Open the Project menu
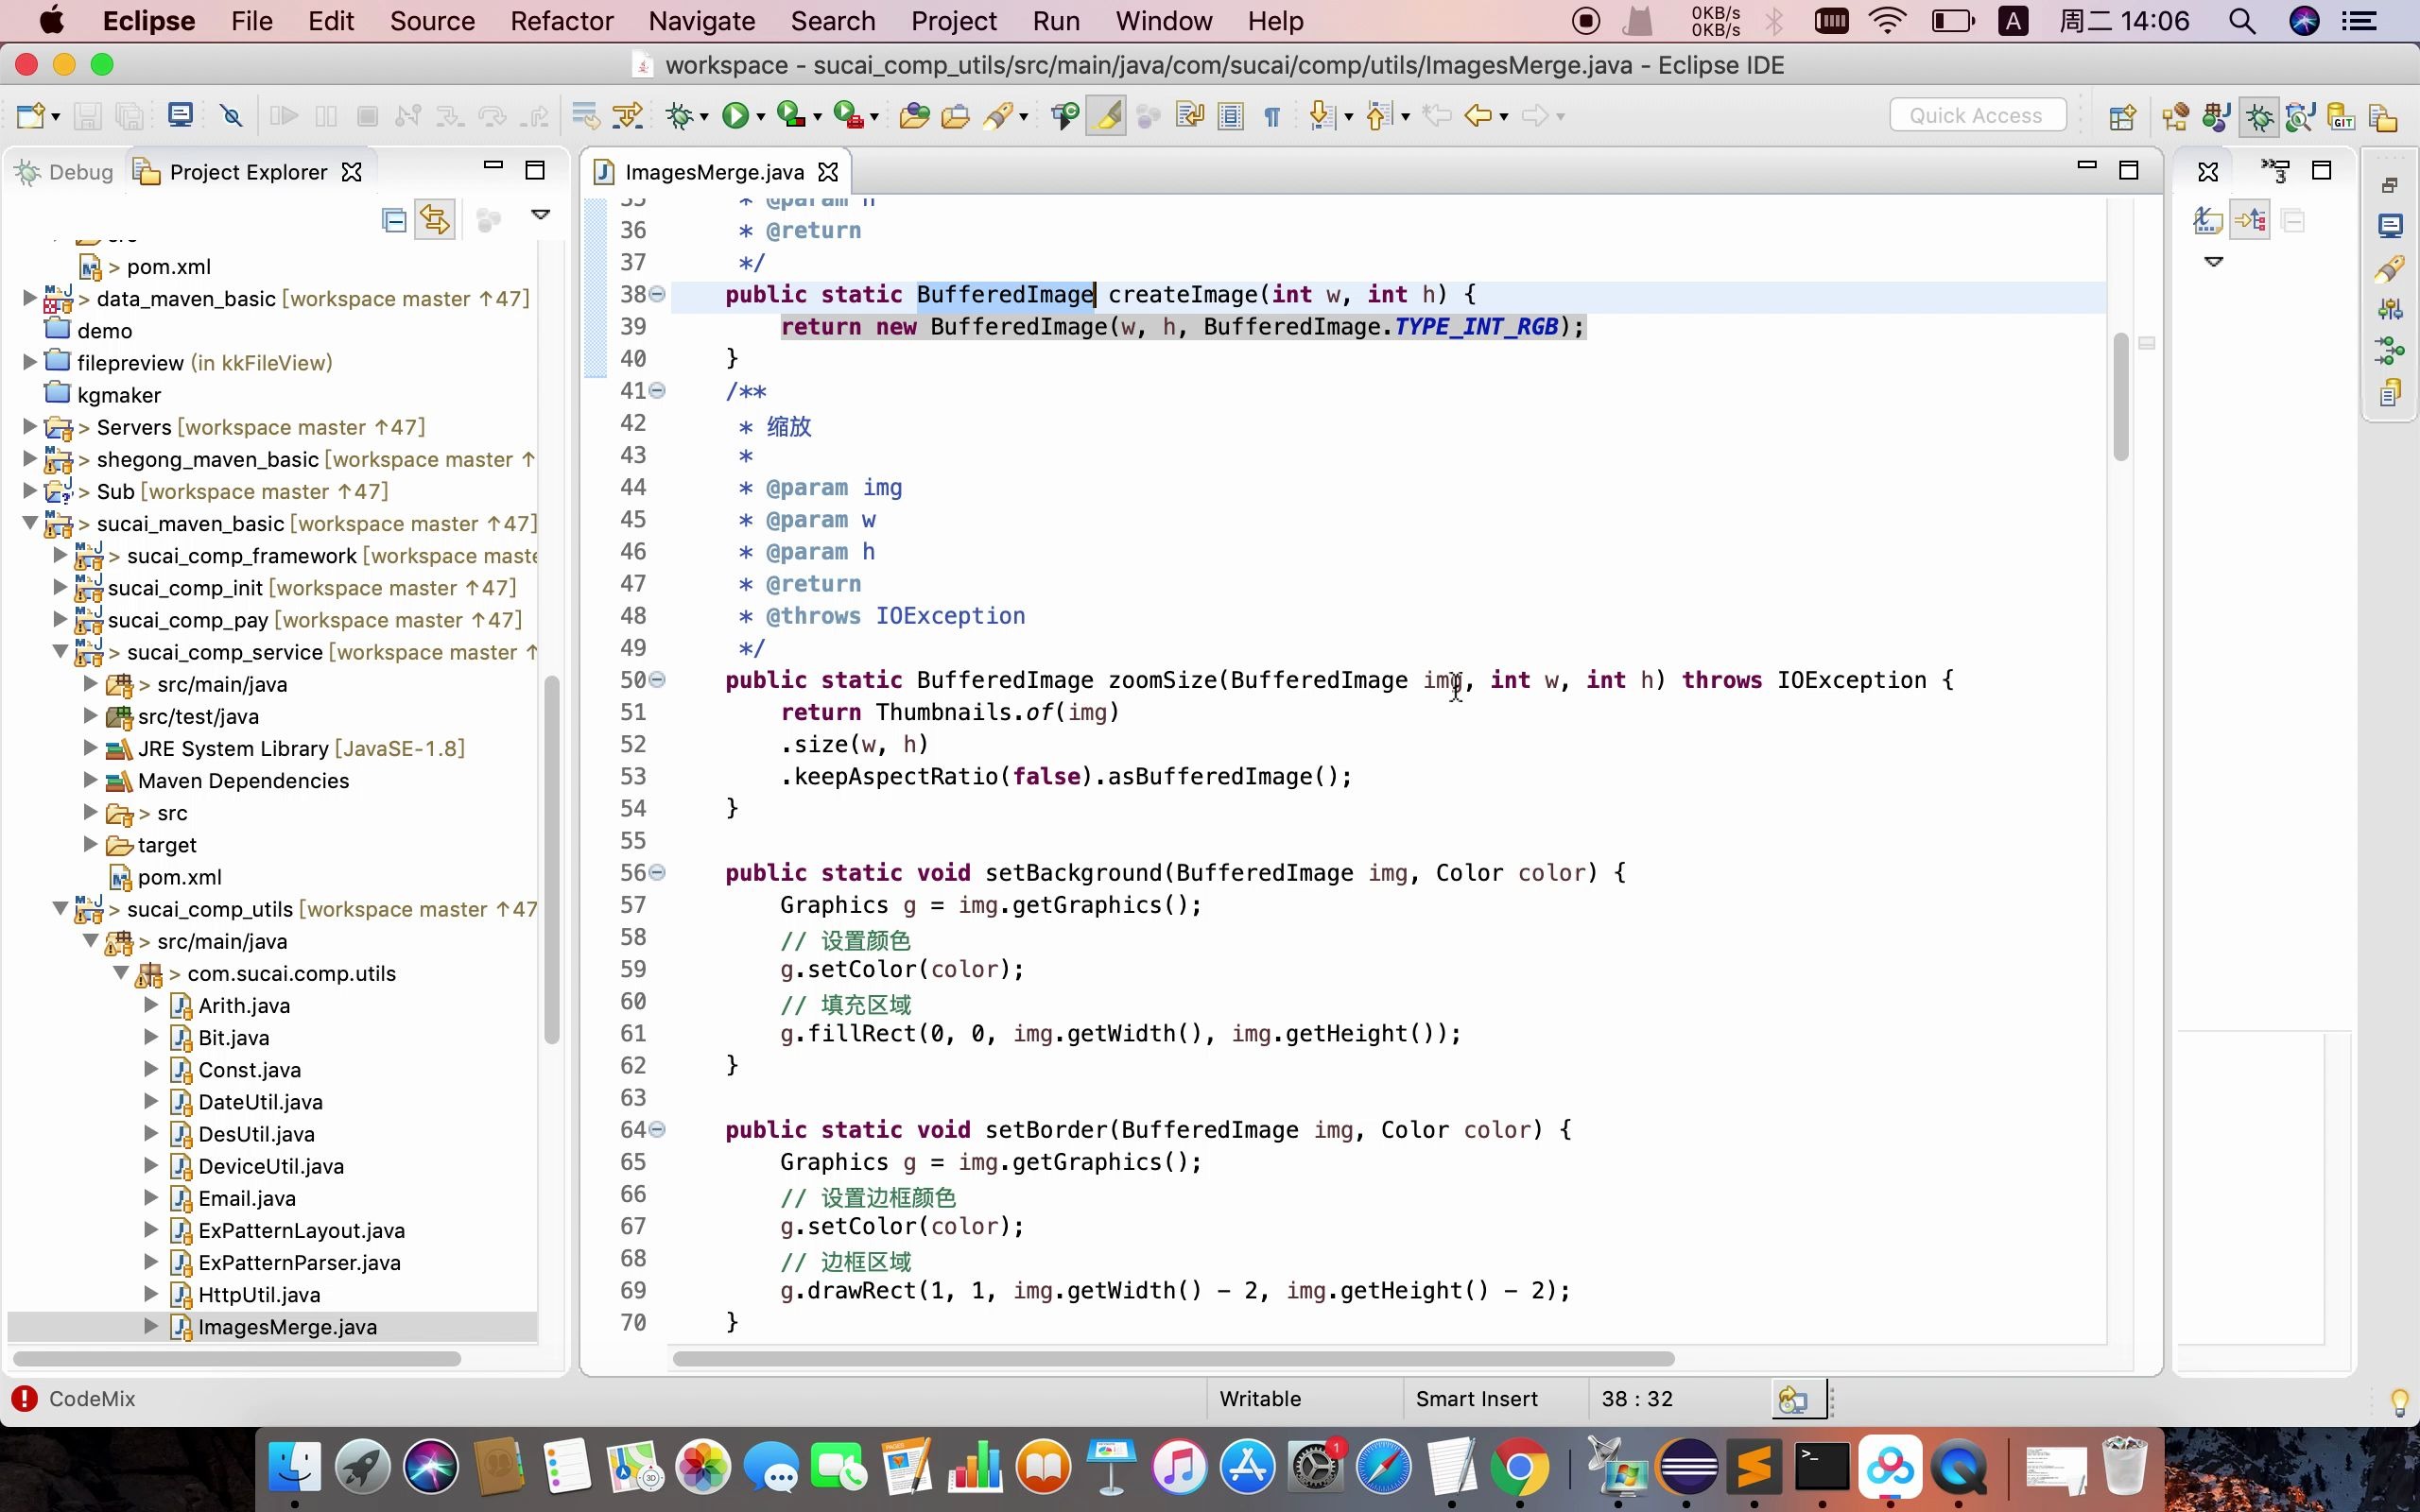The image size is (2420, 1512). pyautogui.click(x=953, y=21)
